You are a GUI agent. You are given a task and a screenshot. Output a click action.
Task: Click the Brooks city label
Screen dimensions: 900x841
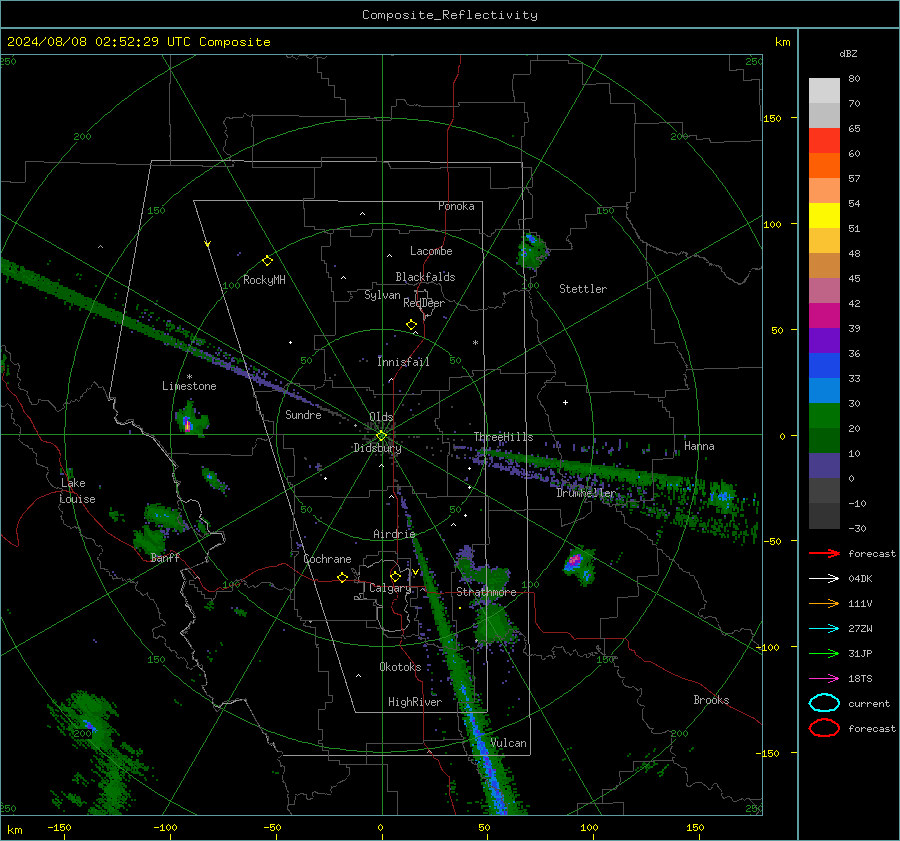[x=711, y=700]
